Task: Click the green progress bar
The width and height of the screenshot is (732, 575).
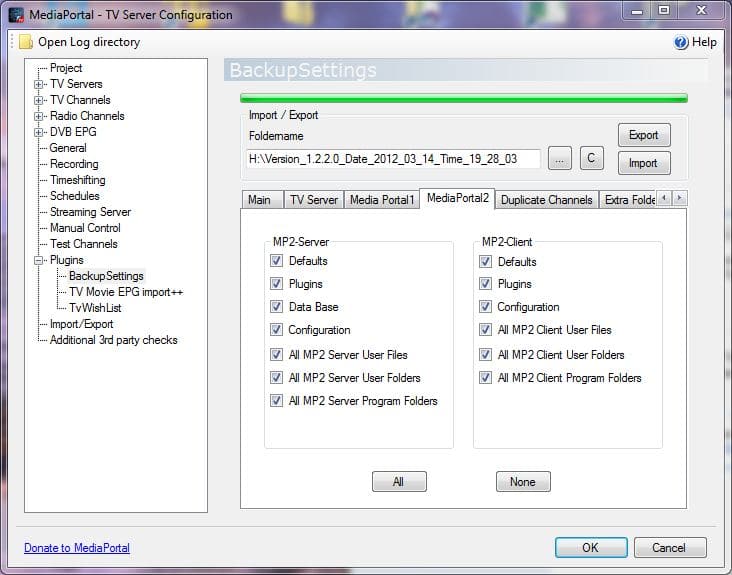Action: (x=464, y=98)
